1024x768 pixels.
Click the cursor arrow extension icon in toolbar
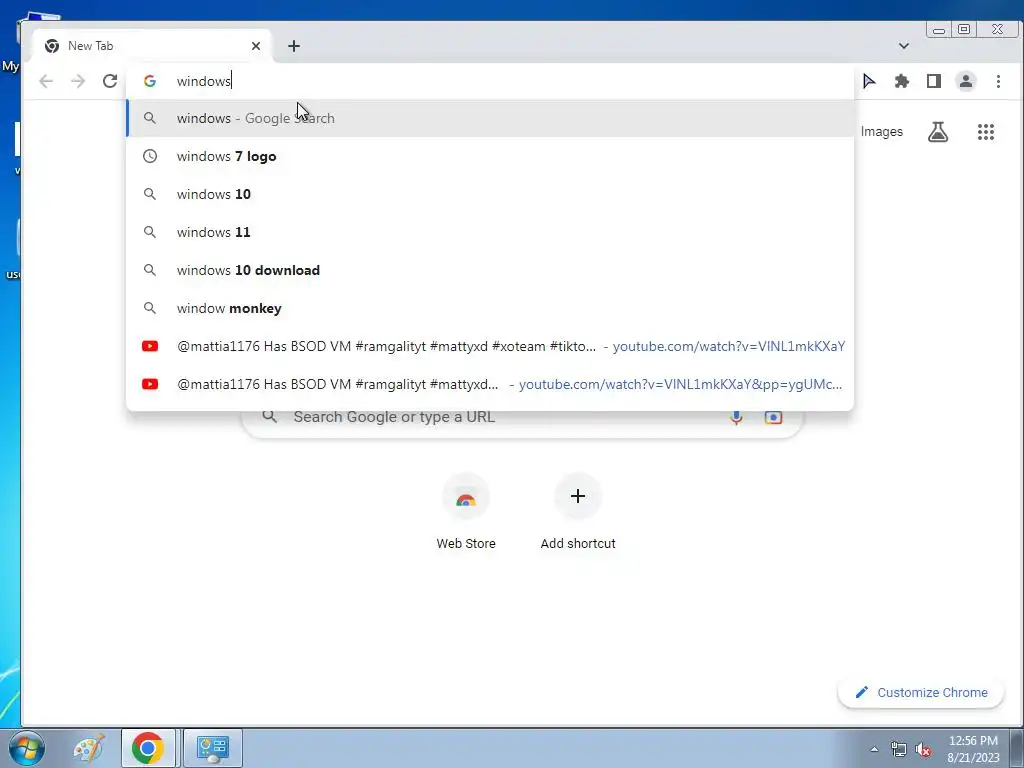coord(869,81)
